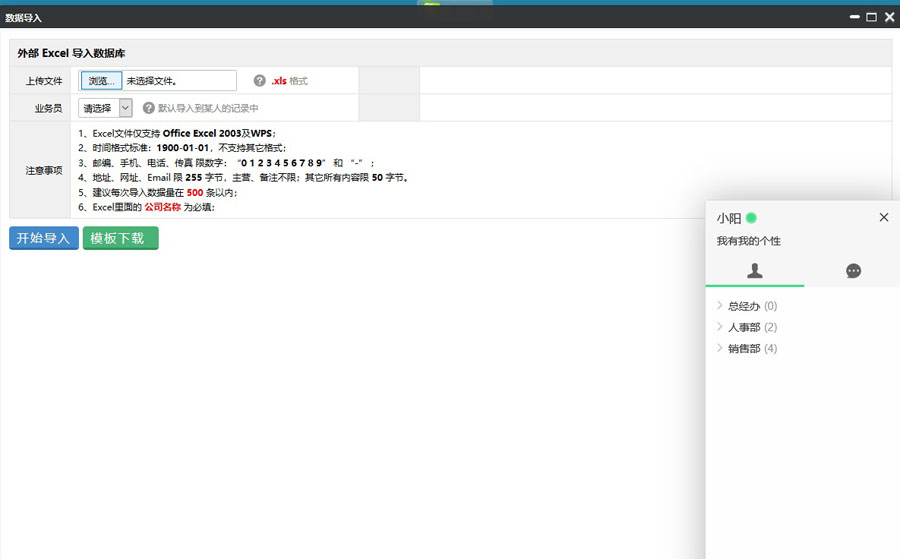Click help icon beside 默认导入到某人的记录中
The width and height of the screenshot is (900, 559).
pos(149,108)
